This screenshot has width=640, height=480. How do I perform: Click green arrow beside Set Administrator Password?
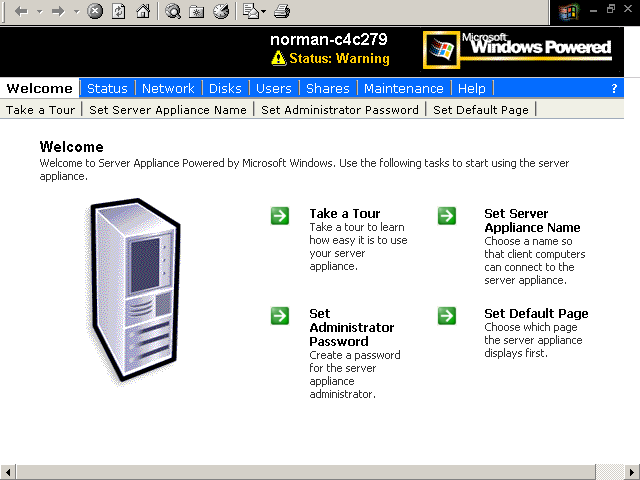(x=280, y=315)
